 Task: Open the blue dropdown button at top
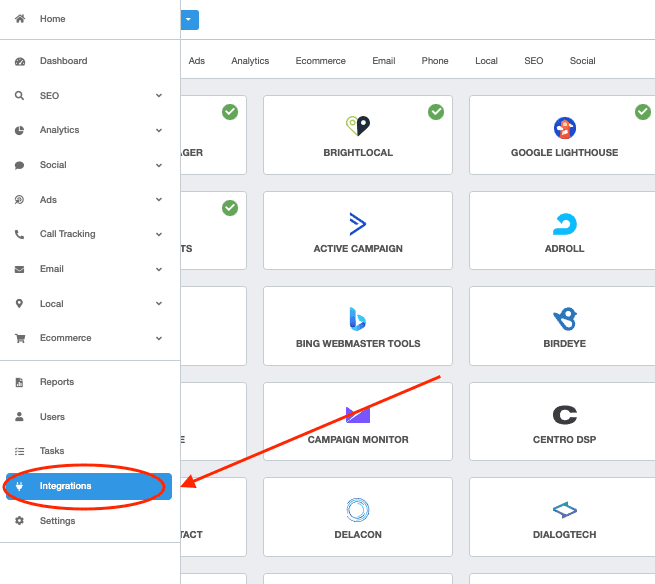(x=190, y=19)
